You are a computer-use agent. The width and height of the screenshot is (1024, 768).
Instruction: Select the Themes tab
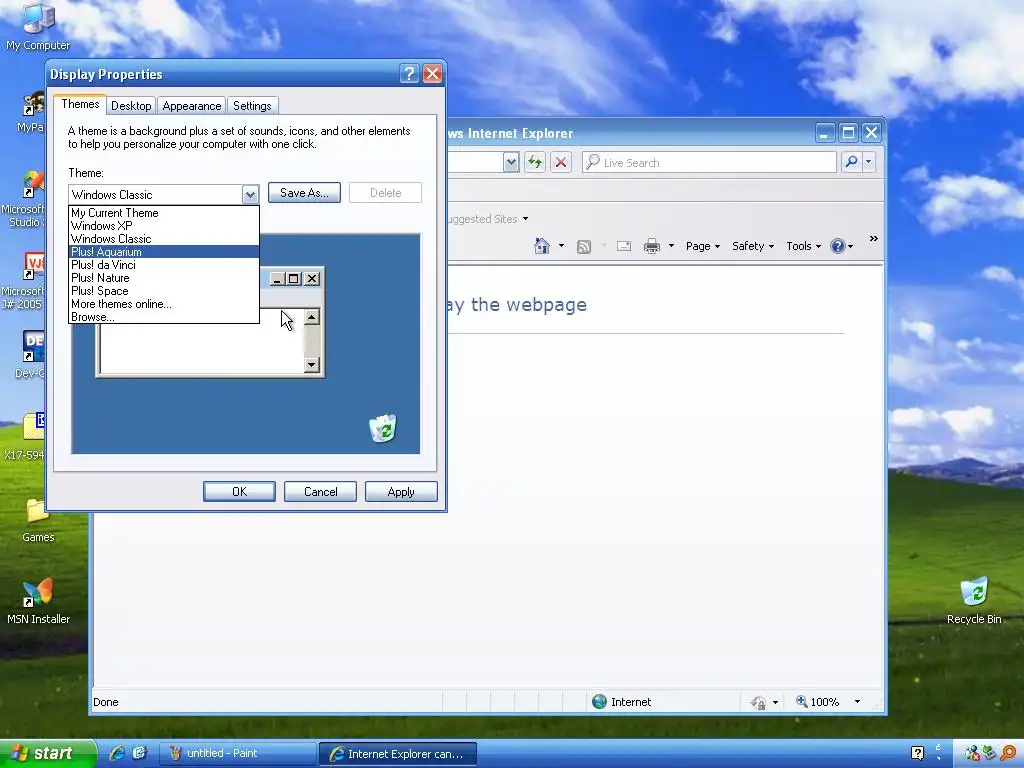[80, 104]
